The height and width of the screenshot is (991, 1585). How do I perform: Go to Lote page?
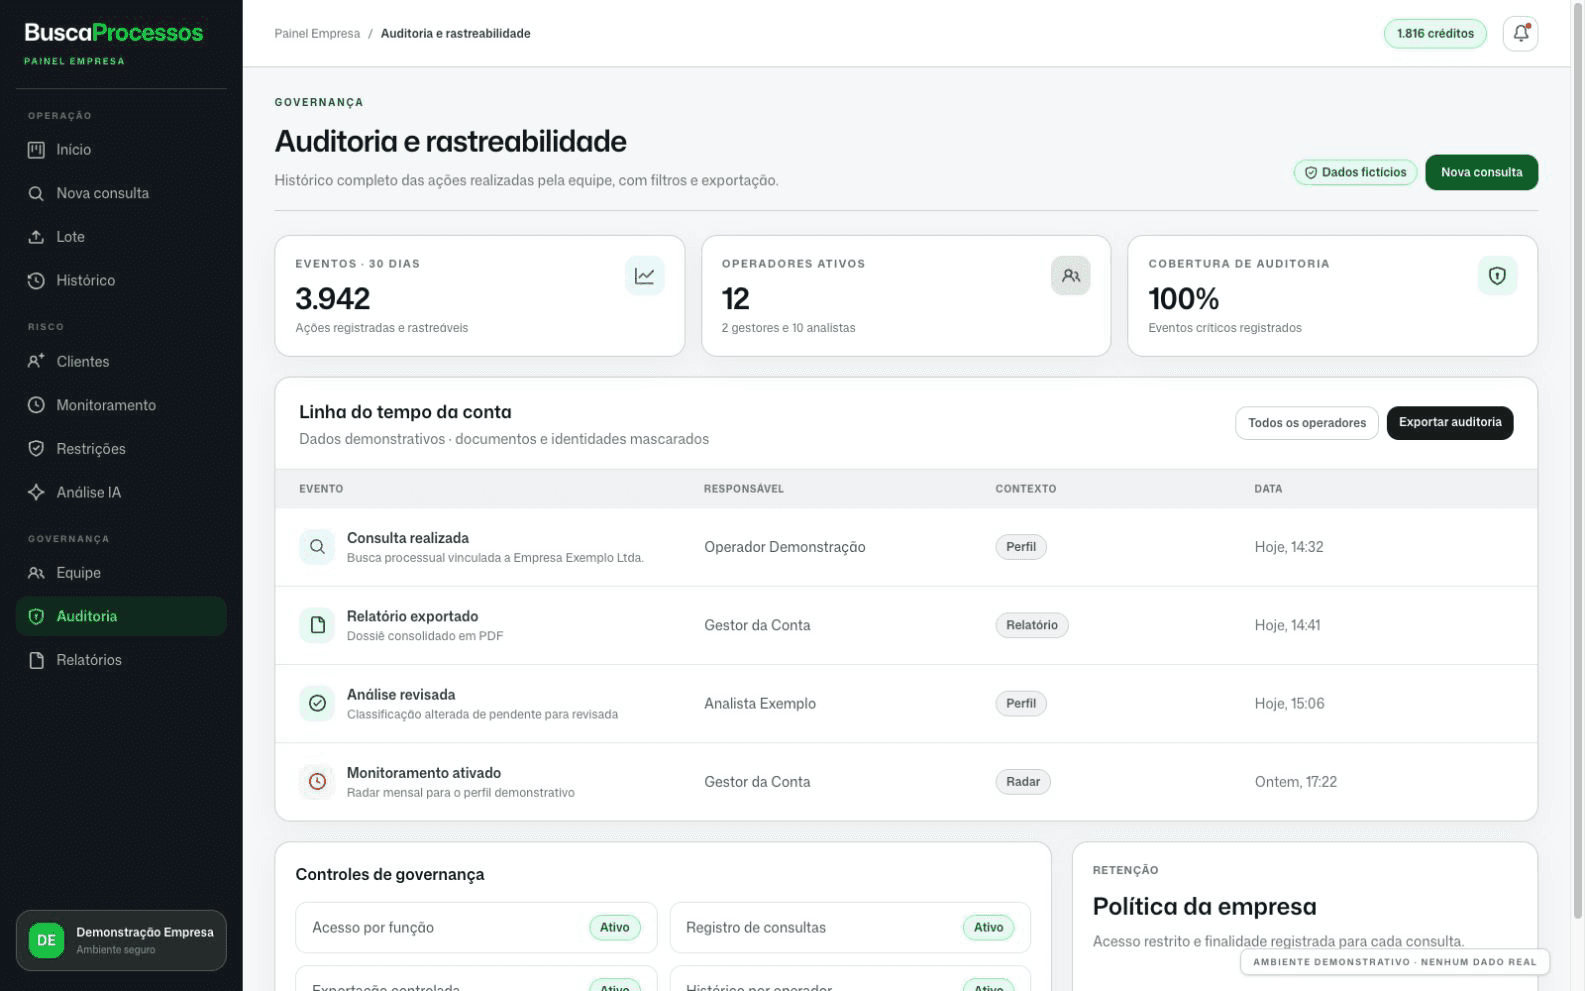coord(121,237)
